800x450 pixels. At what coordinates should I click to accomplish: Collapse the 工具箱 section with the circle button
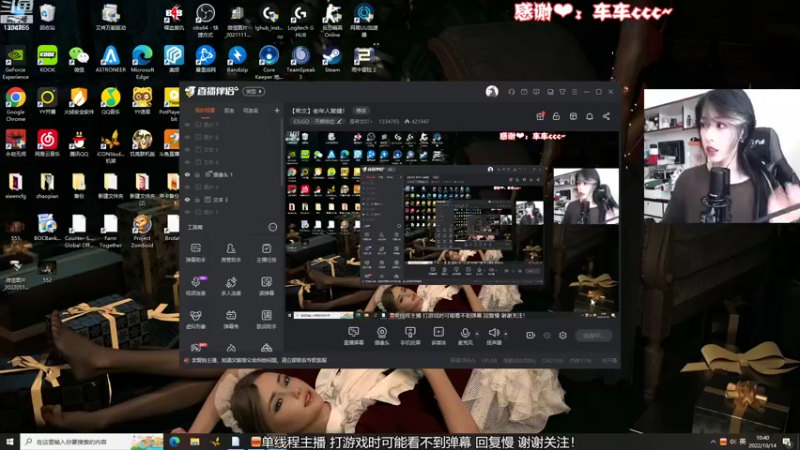tap(273, 227)
